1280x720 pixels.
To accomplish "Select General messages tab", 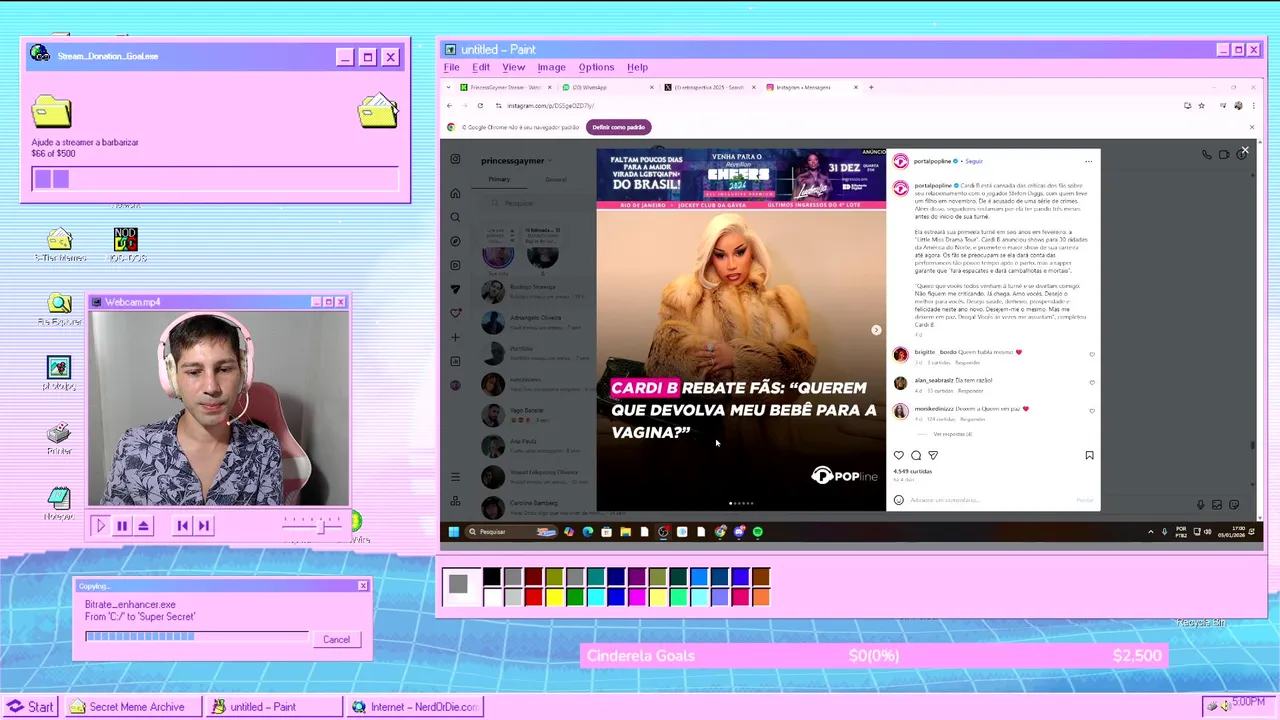I will tap(556, 179).
